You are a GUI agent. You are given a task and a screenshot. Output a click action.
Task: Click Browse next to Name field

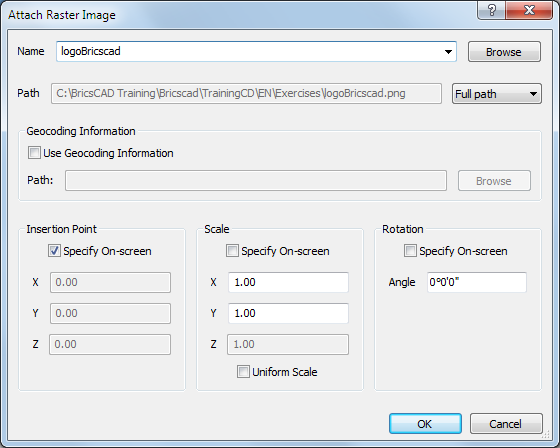504,52
